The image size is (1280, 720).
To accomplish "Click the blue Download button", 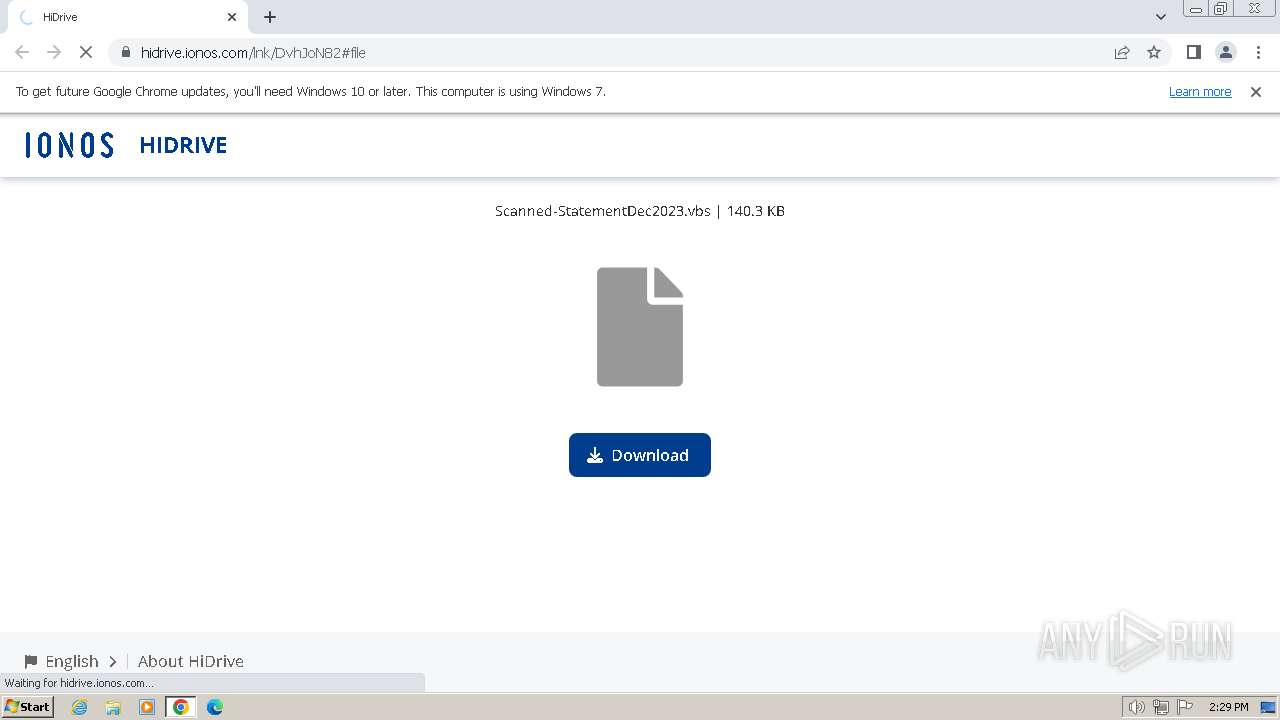I will pos(640,455).
